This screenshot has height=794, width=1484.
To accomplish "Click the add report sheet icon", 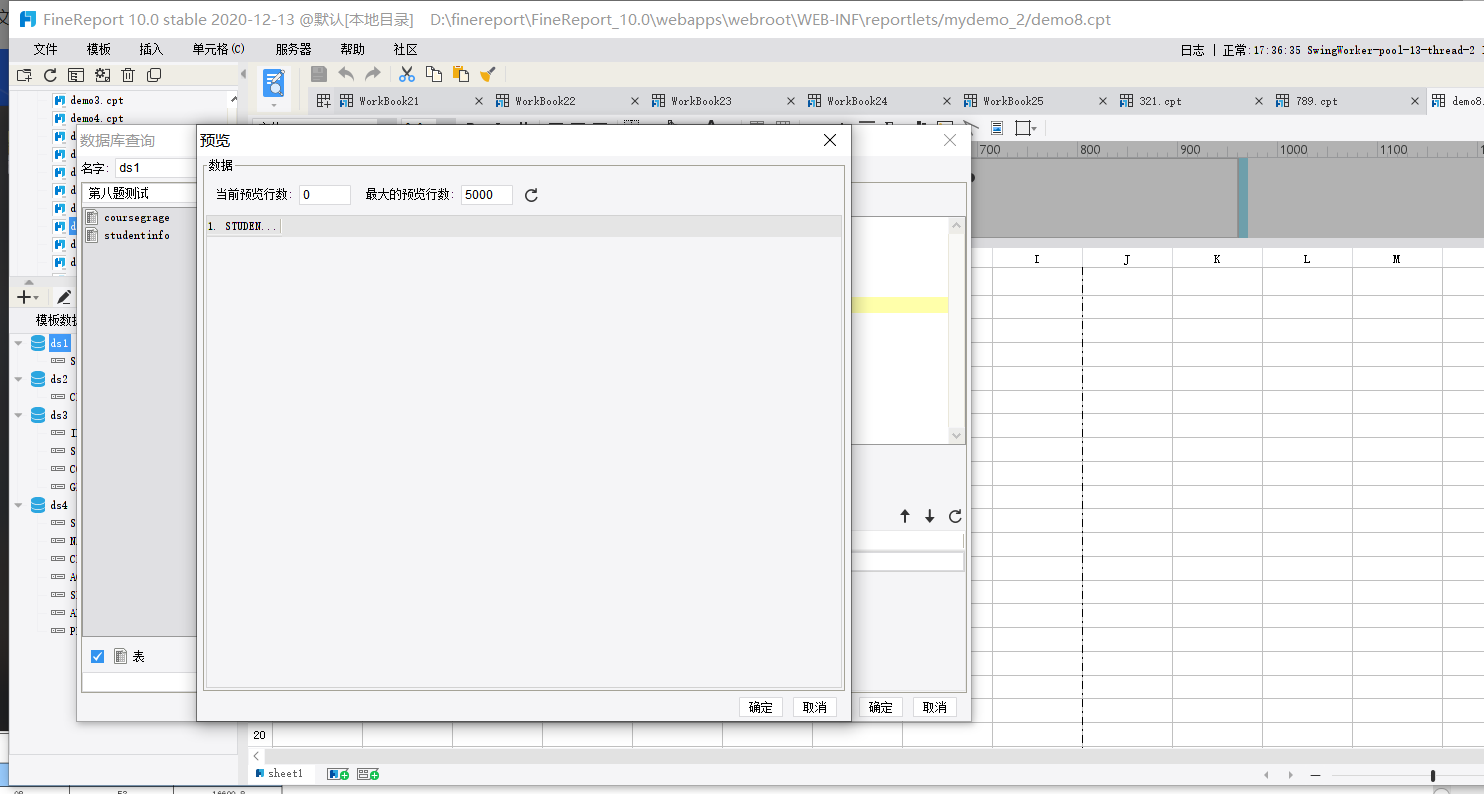I will point(338,774).
